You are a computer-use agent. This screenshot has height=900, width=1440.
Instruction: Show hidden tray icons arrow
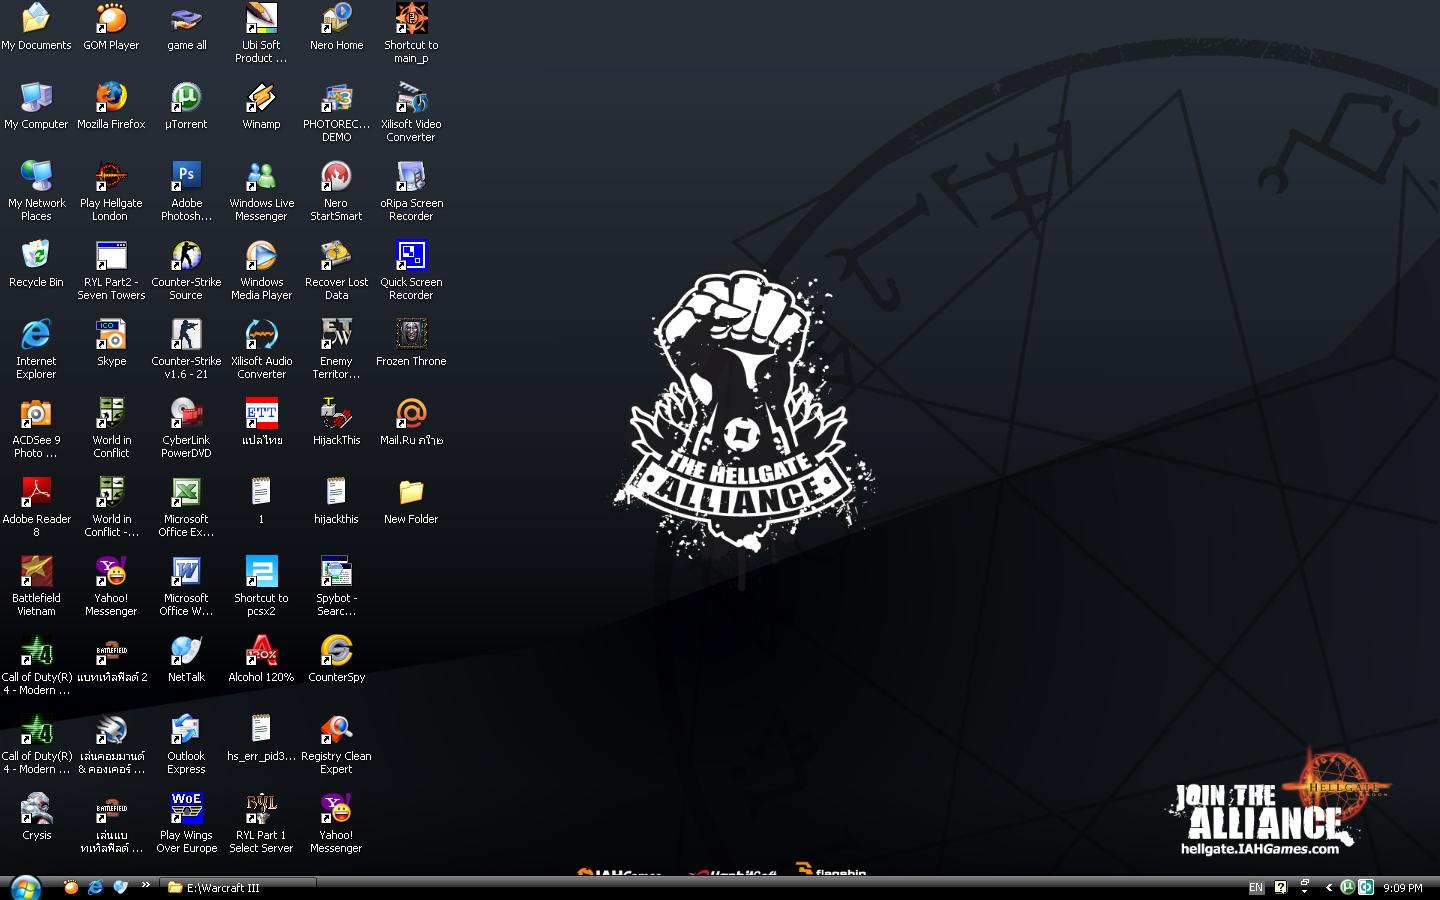point(1329,888)
